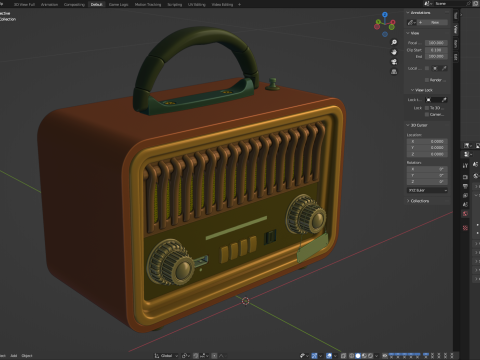Image resolution: width=480 pixels, height=360 pixels.
Task: Click the annotation pencil icon
Action: 411,22
